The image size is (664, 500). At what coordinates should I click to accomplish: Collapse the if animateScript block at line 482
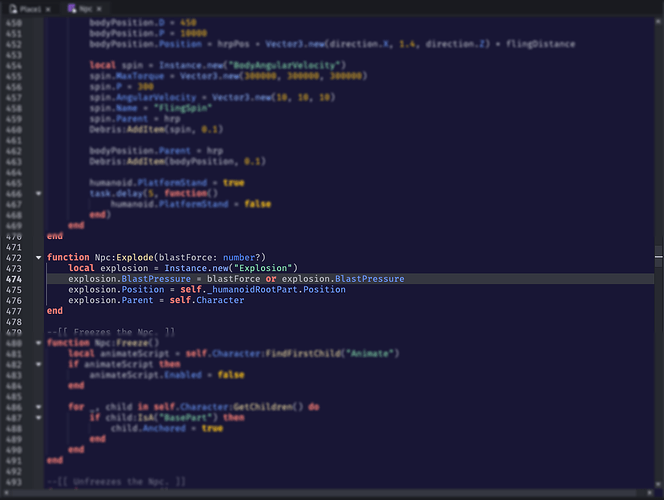pos(39,364)
